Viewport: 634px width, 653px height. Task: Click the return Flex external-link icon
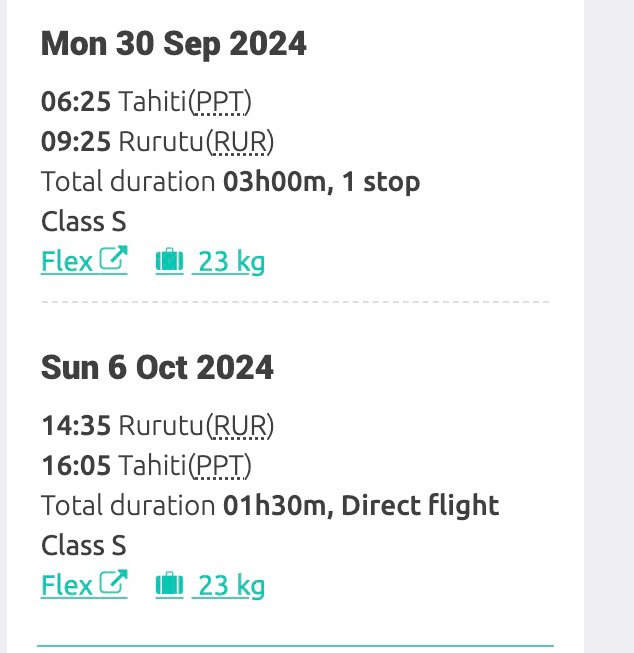[113, 581]
